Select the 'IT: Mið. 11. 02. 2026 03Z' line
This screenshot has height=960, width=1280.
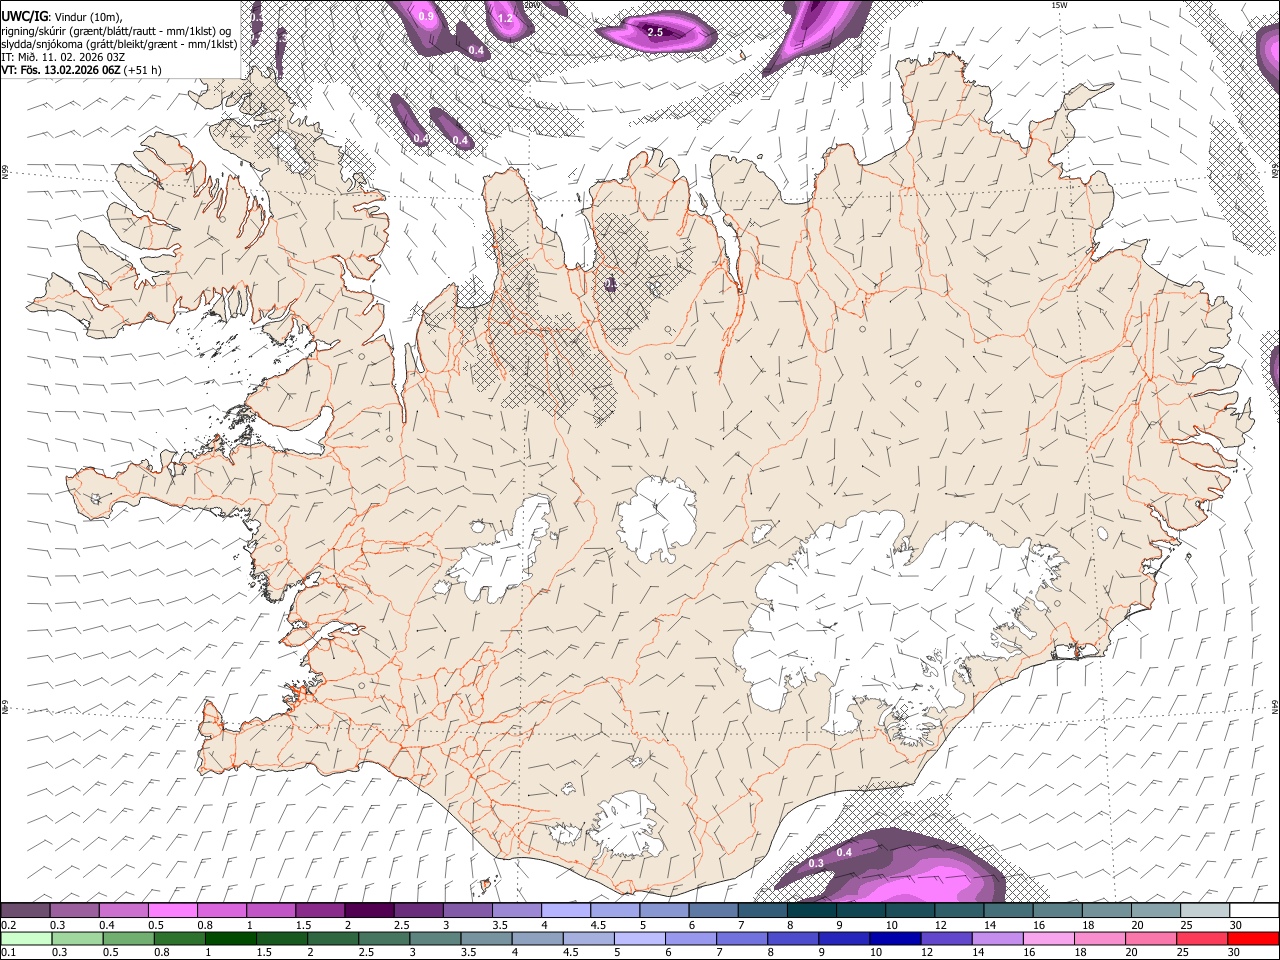pyautogui.click(x=64, y=57)
